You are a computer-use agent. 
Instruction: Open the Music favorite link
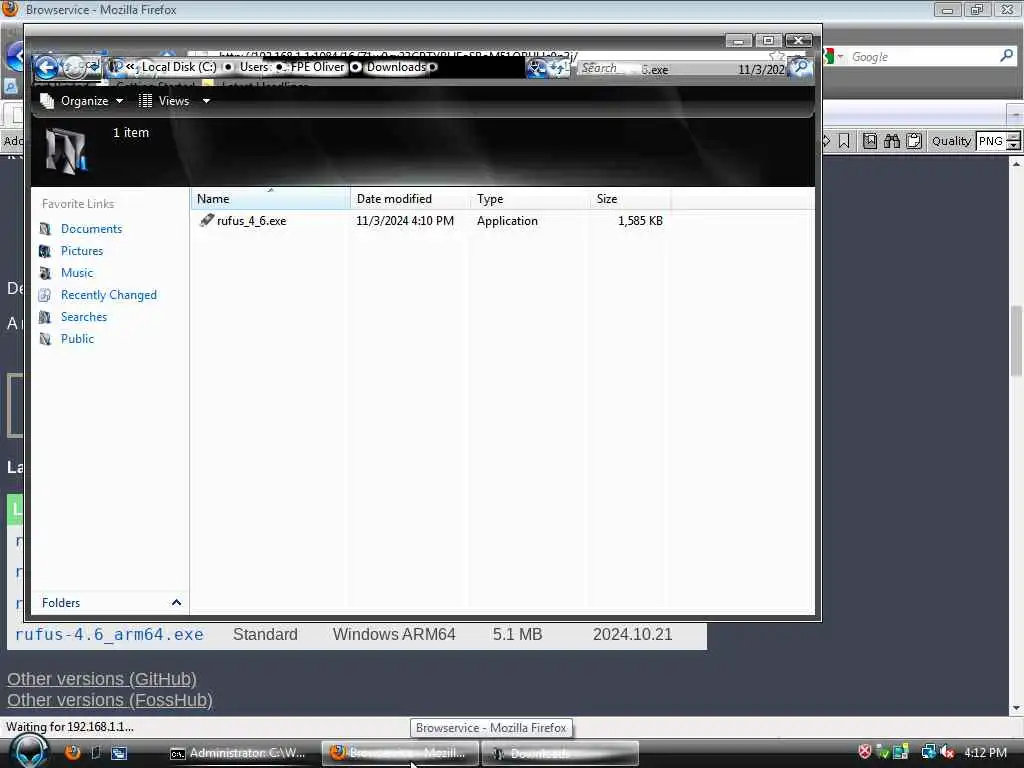coord(77,273)
